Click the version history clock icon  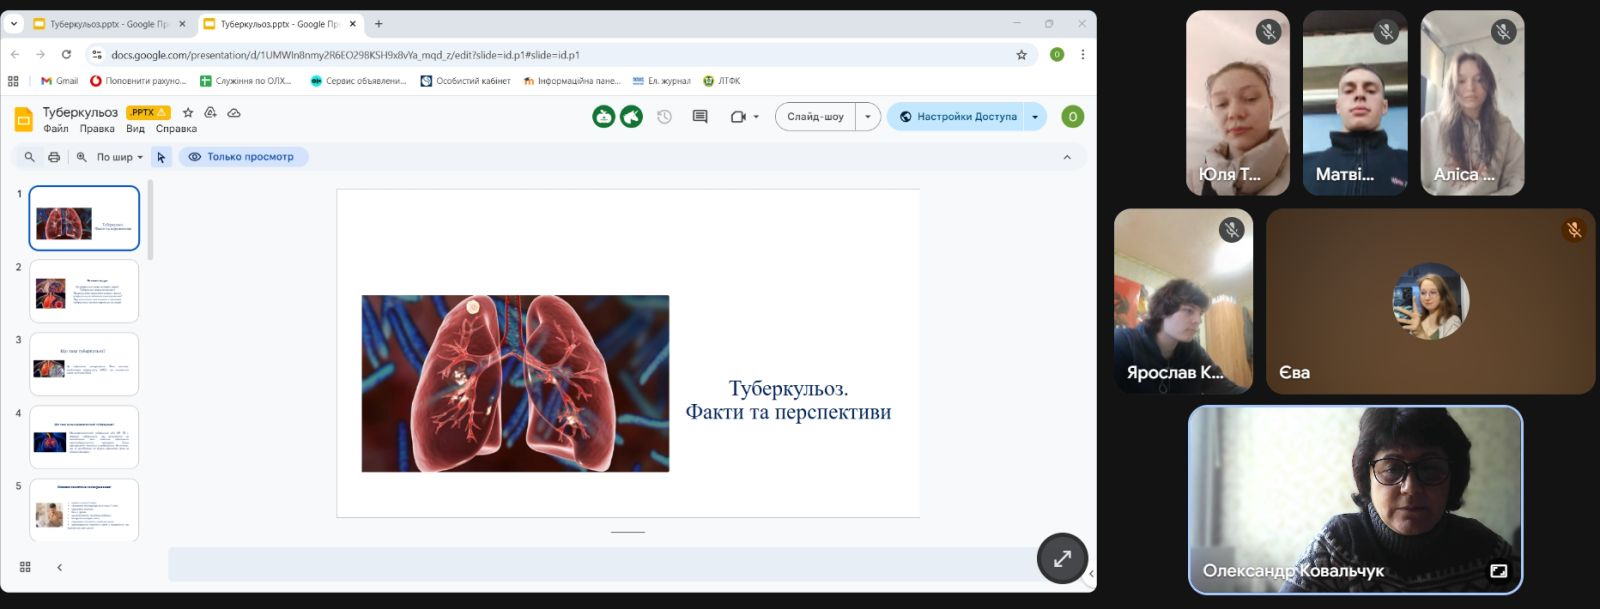click(664, 117)
